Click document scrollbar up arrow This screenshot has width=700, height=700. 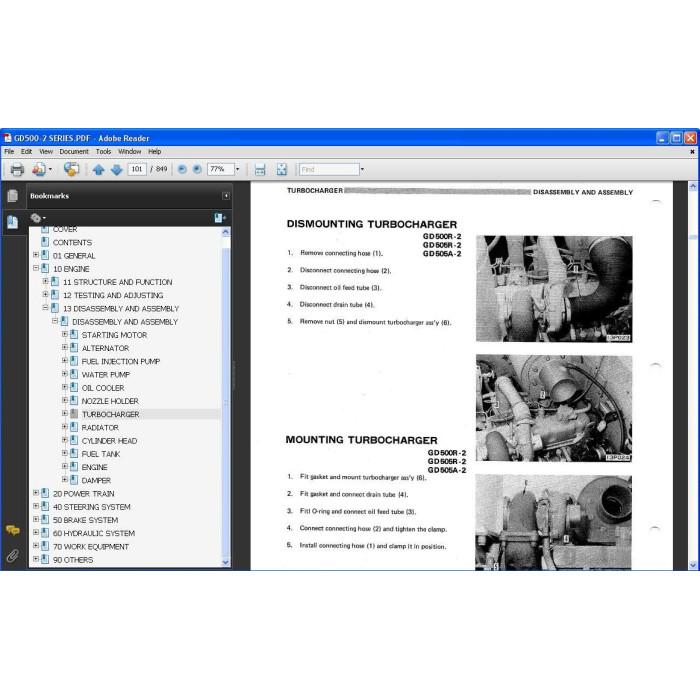[x=693, y=186]
